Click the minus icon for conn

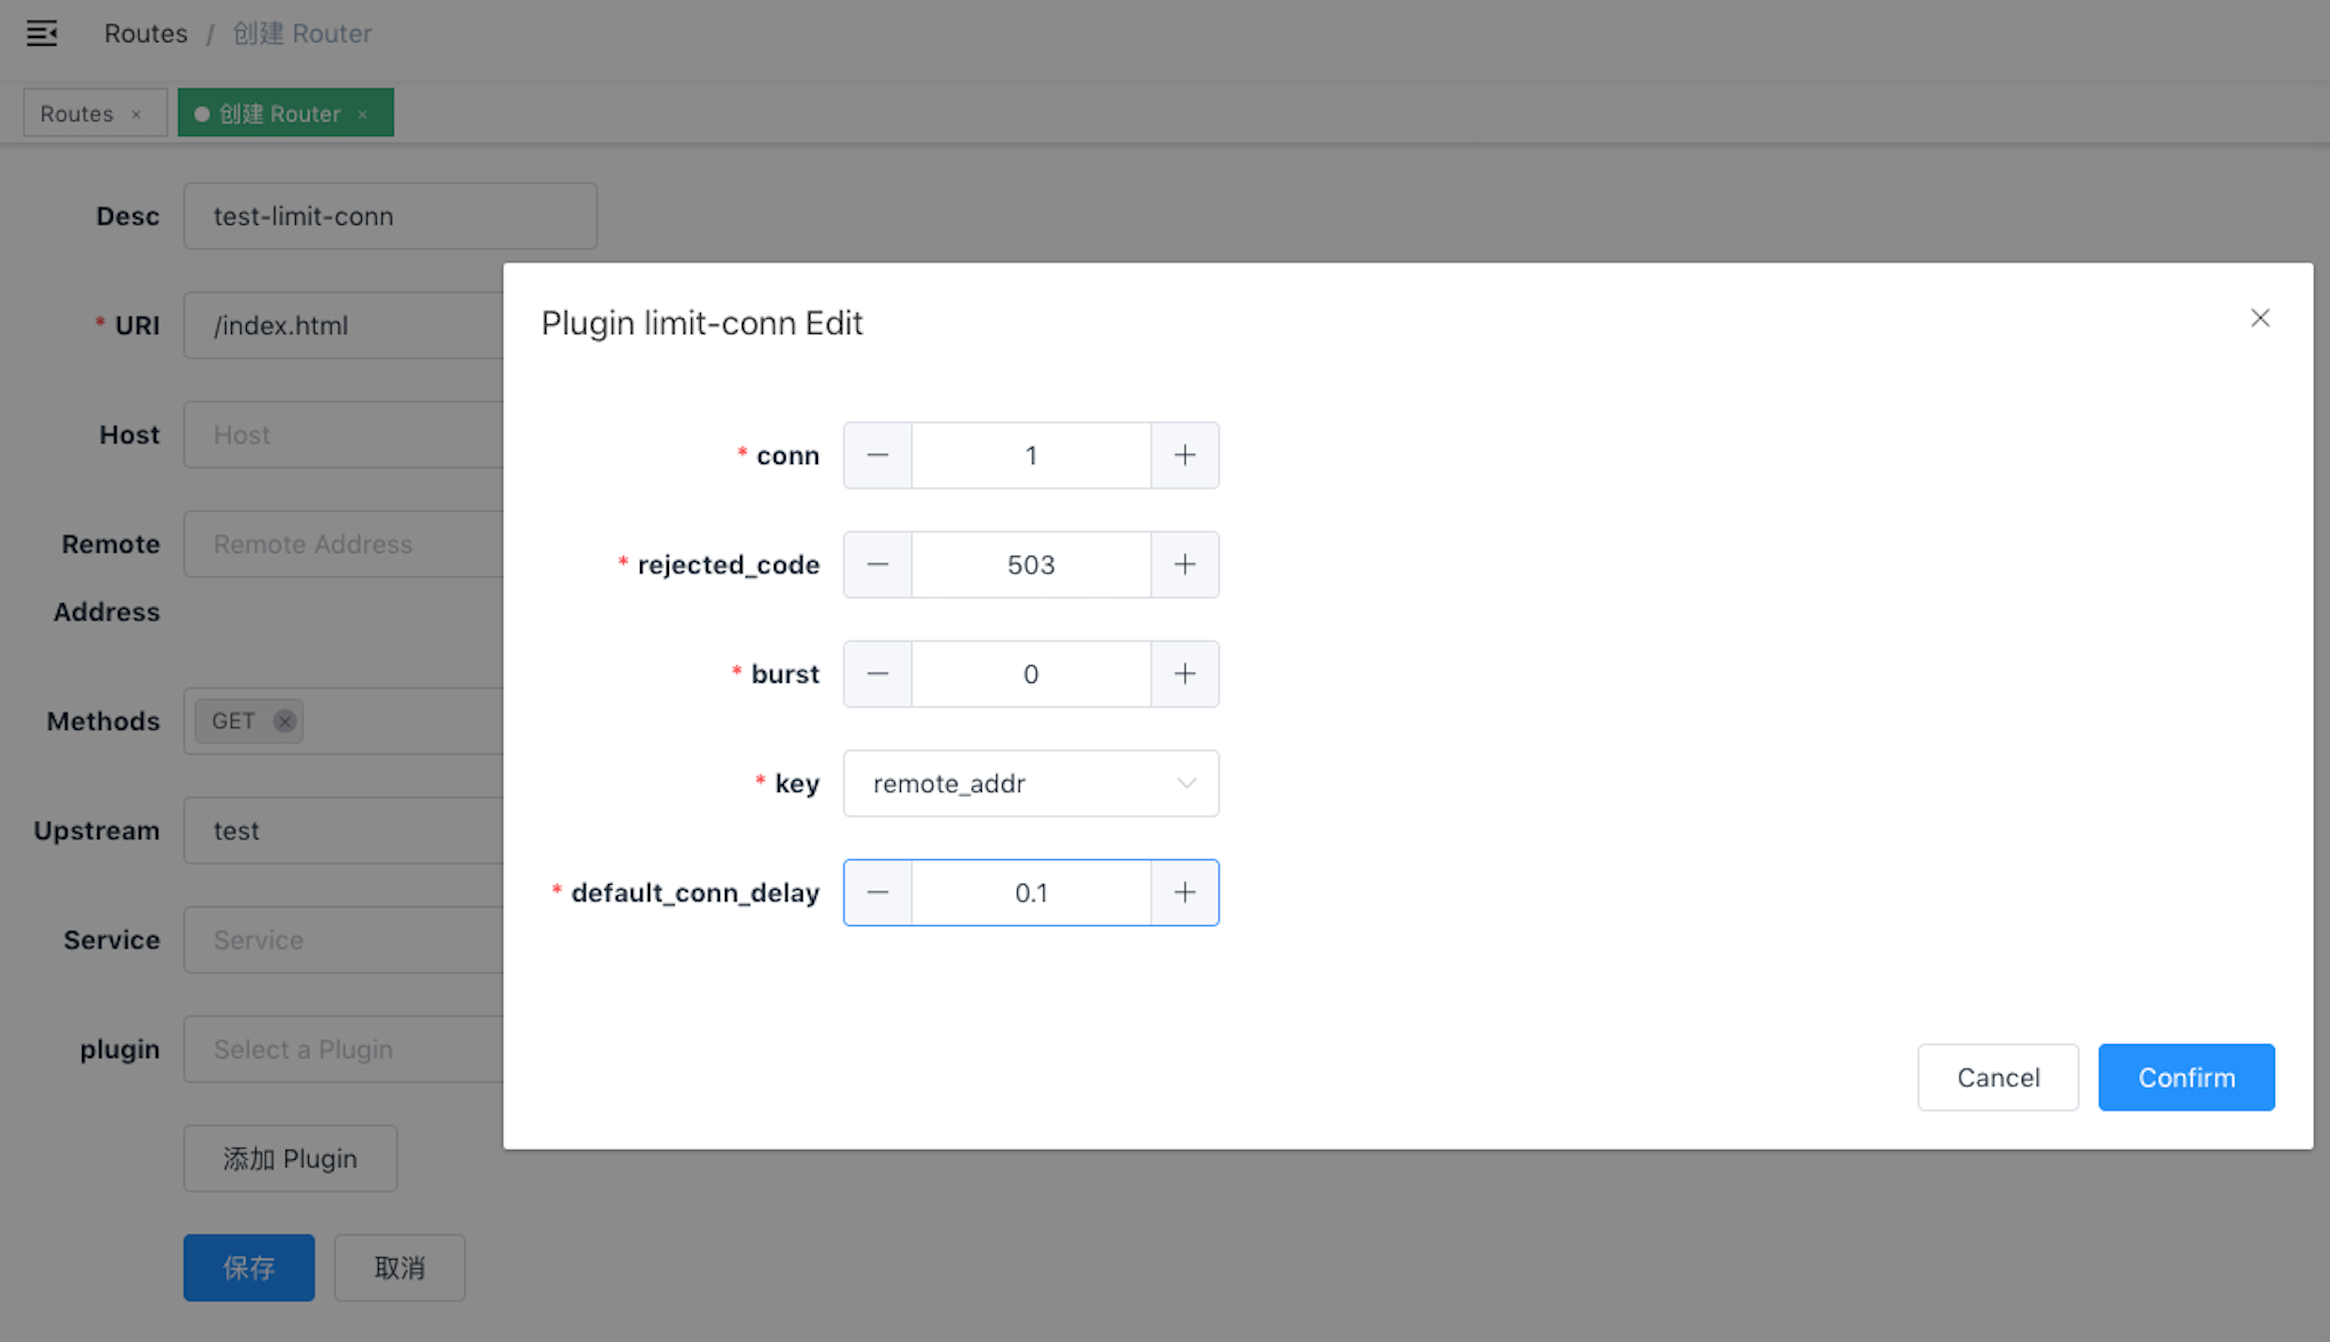877,455
